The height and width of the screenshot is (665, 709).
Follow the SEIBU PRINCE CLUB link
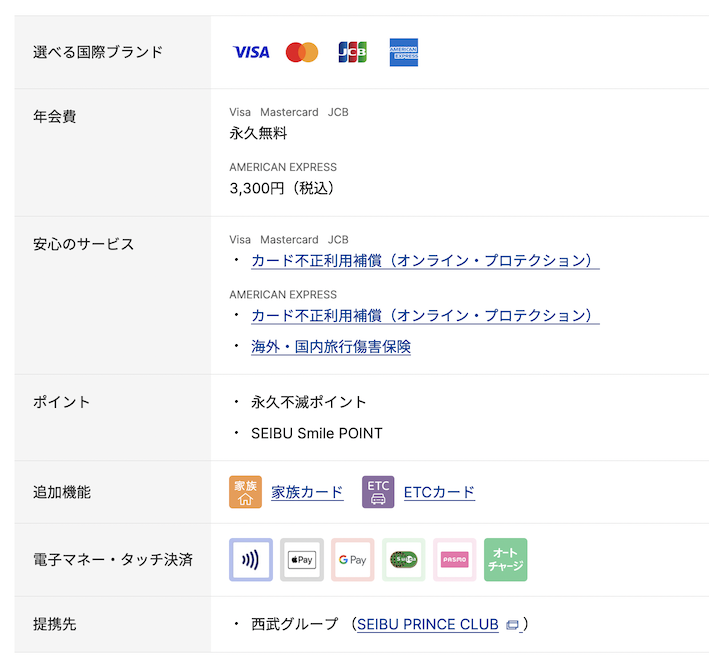tap(427, 624)
